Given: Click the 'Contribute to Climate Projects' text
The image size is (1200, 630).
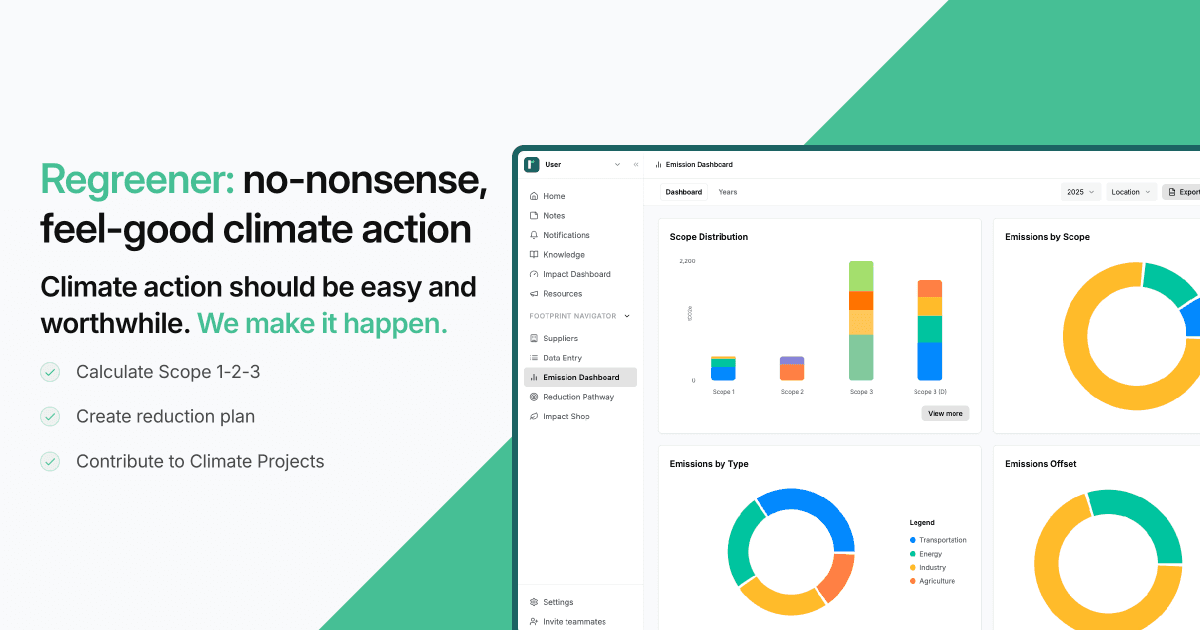Looking at the screenshot, I should coord(200,461).
